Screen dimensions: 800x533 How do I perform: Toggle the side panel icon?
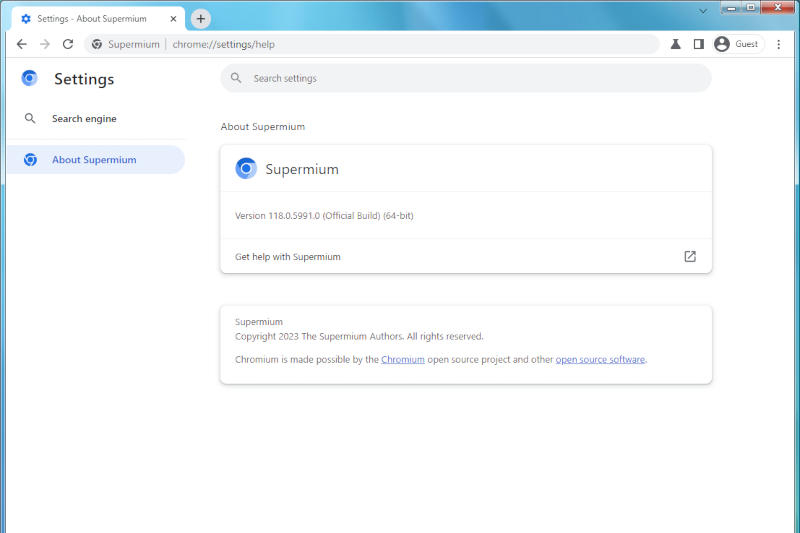point(699,44)
